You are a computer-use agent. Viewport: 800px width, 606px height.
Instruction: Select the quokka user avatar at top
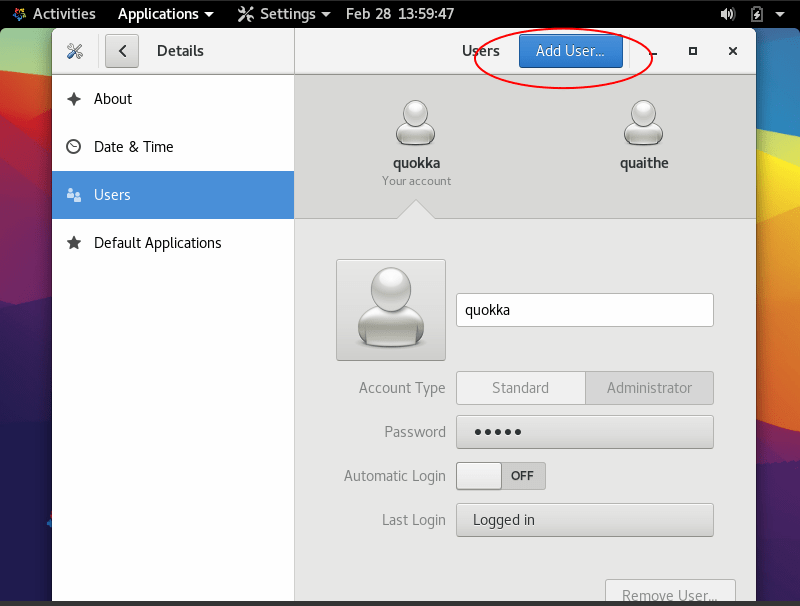(x=416, y=124)
